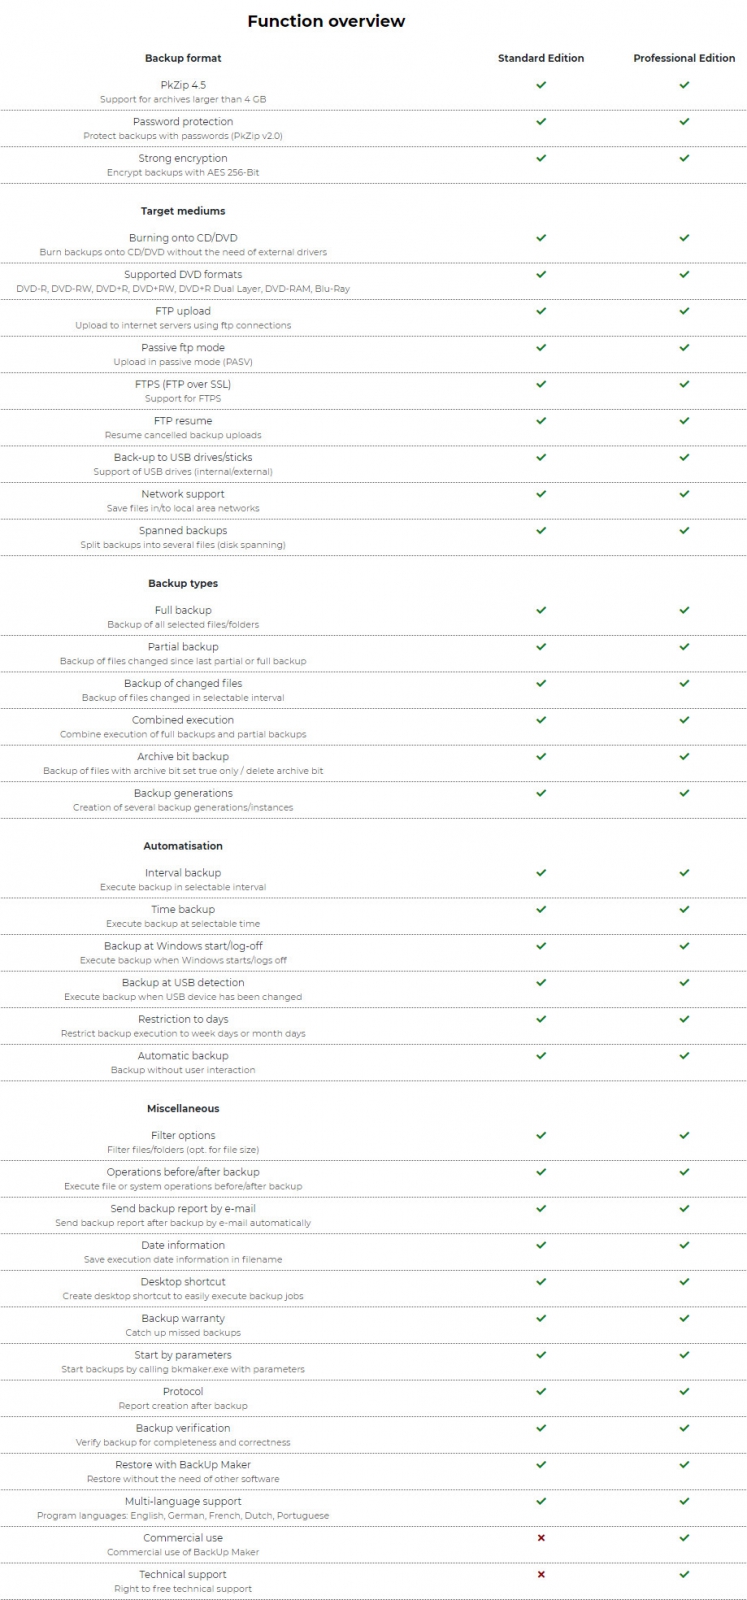This screenshot has height=1600, width=747.
Task: Click the Restore with BackUp Maker feature name
Action: 183,1464
